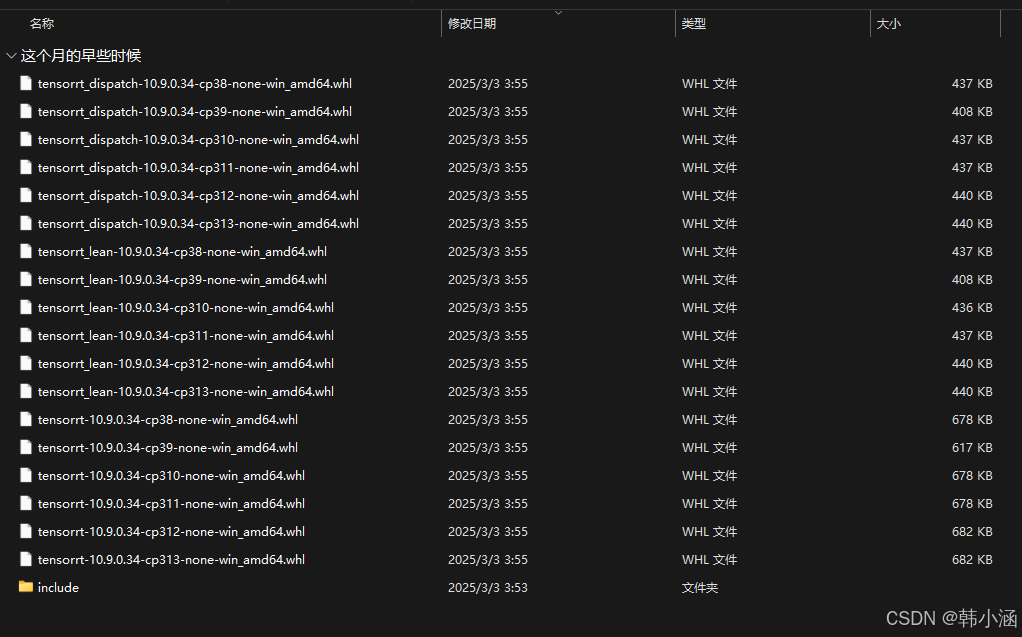Click 436 KB size of tensorrt_lean cp310 wheel
Image resolution: width=1022 pixels, height=637 pixels.
coord(972,308)
